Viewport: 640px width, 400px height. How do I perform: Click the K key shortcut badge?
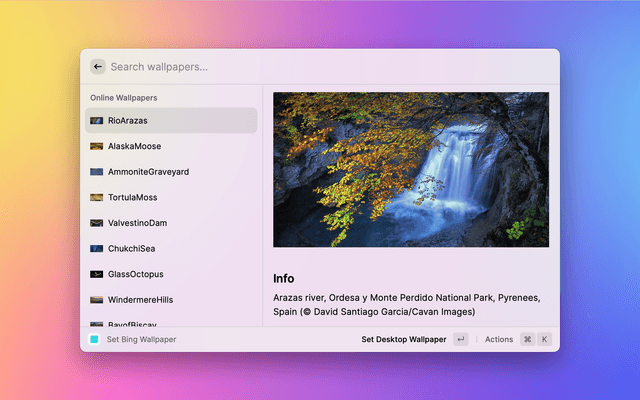[x=545, y=339]
